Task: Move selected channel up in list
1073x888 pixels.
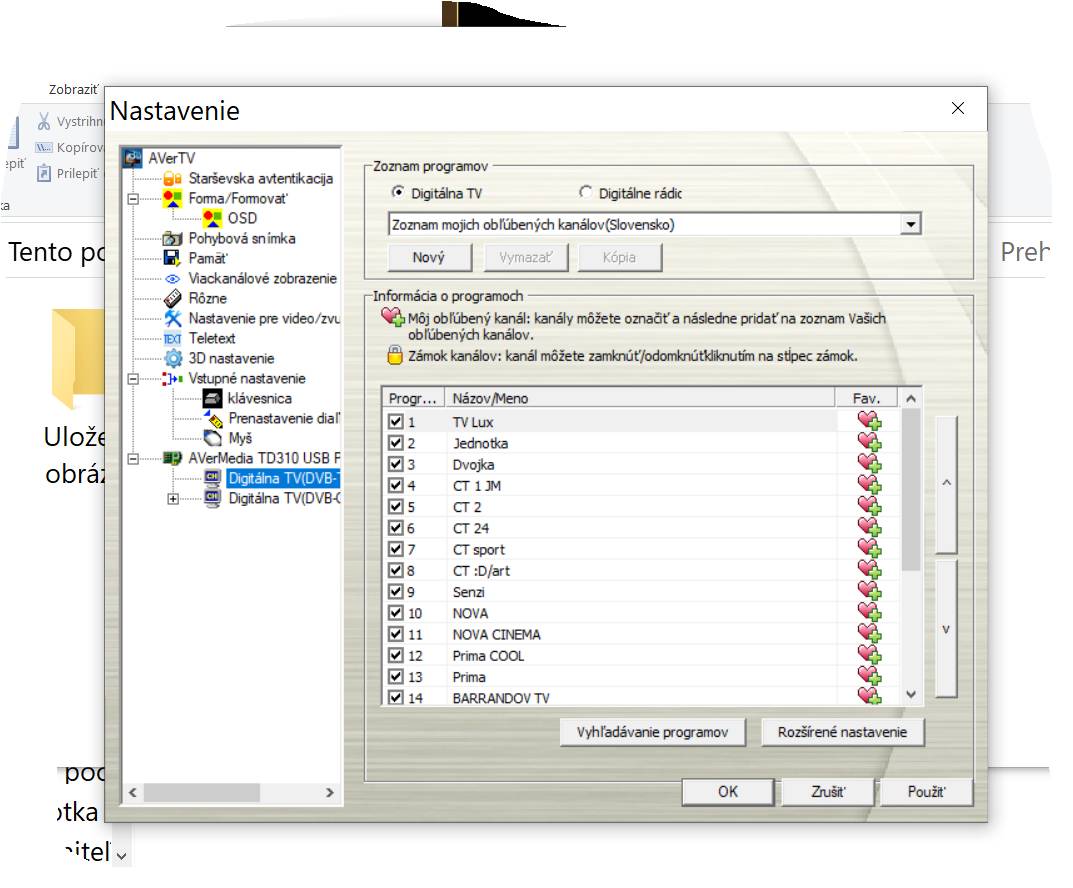Action: 946,484
